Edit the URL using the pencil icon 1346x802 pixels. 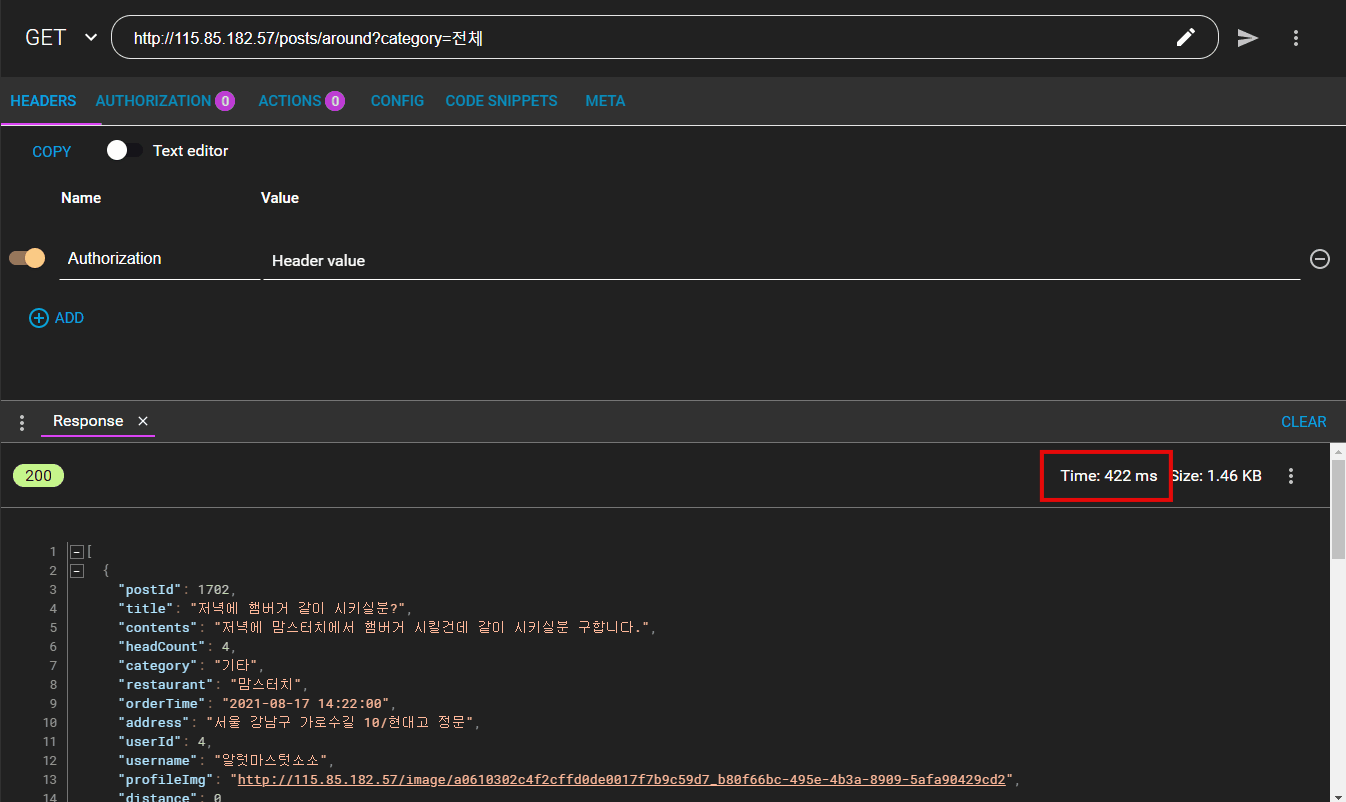coord(1185,37)
